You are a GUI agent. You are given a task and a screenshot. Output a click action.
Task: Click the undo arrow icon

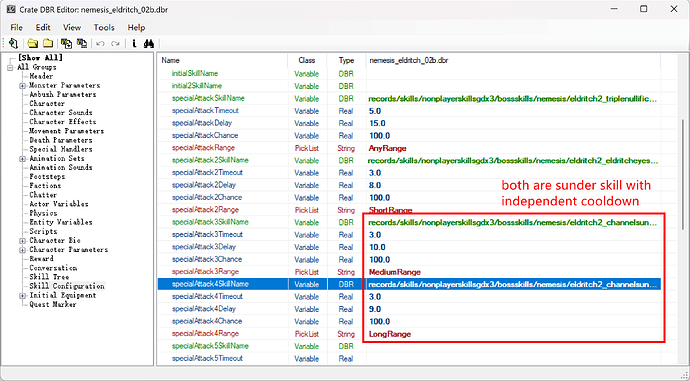pos(100,44)
